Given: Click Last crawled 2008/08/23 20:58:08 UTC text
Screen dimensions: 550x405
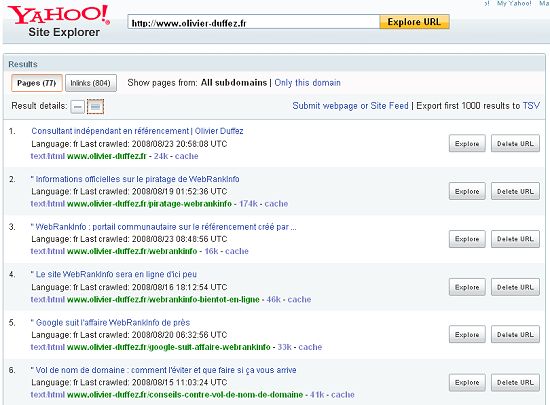Looking at the screenshot, I should click(x=154, y=144).
